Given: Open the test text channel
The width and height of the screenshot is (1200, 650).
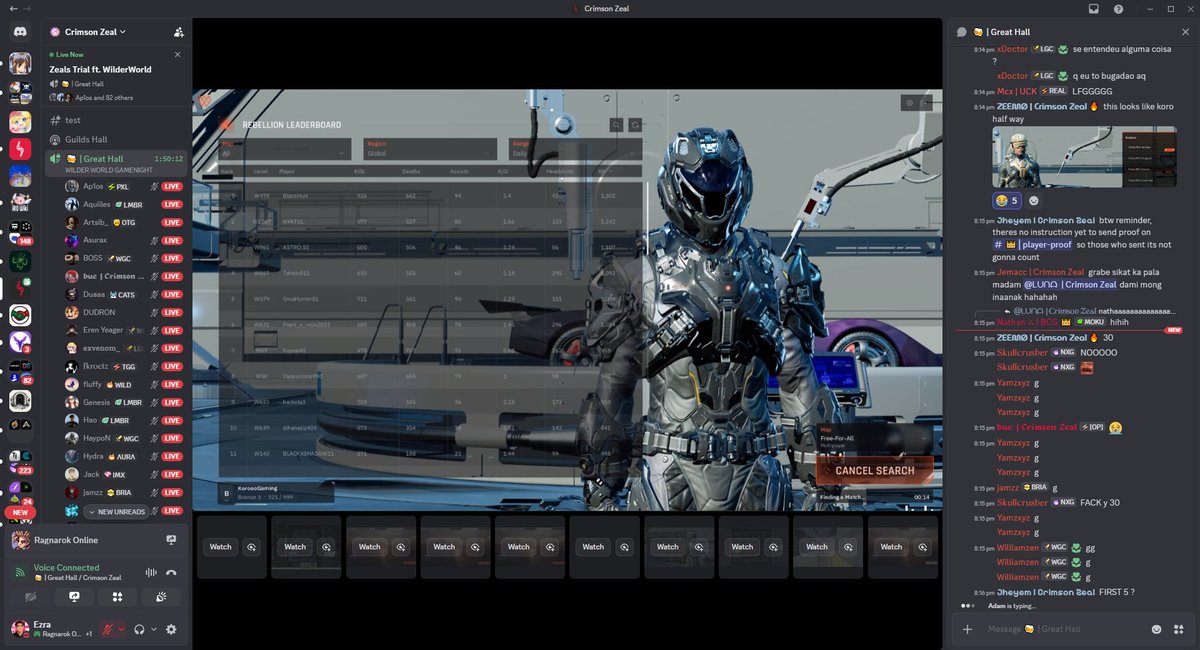Looking at the screenshot, I should coord(115,120).
